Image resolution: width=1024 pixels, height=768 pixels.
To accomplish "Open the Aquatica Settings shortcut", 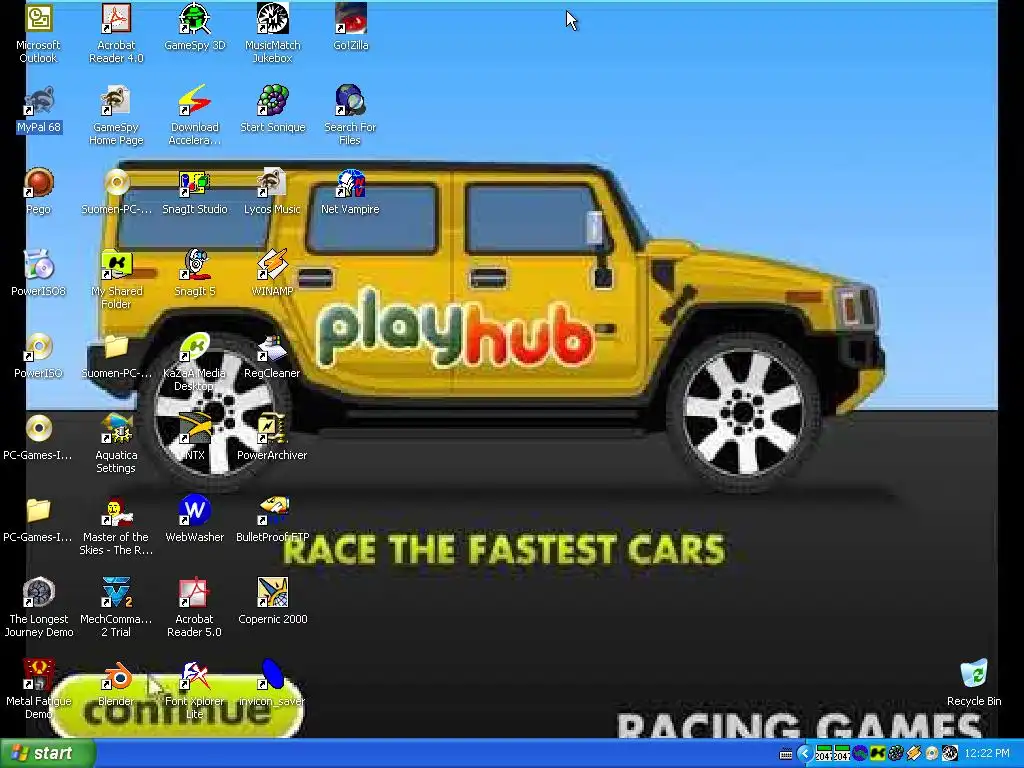I will [116, 443].
